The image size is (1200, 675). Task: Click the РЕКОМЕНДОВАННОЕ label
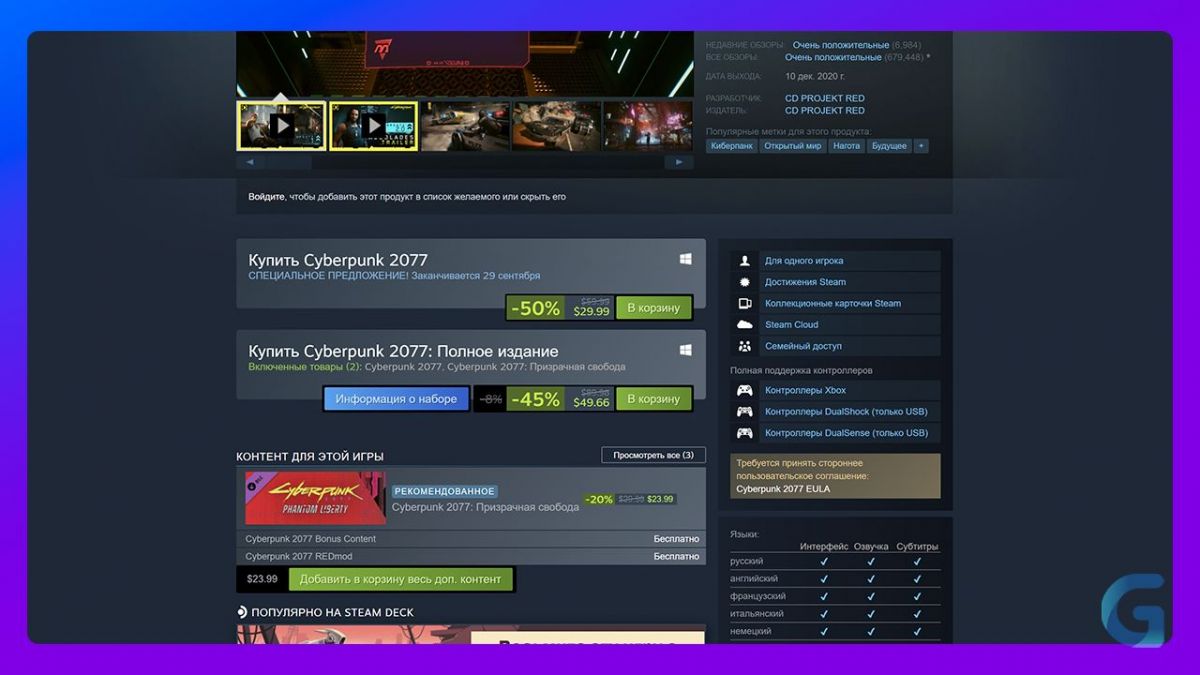pos(444,491)
